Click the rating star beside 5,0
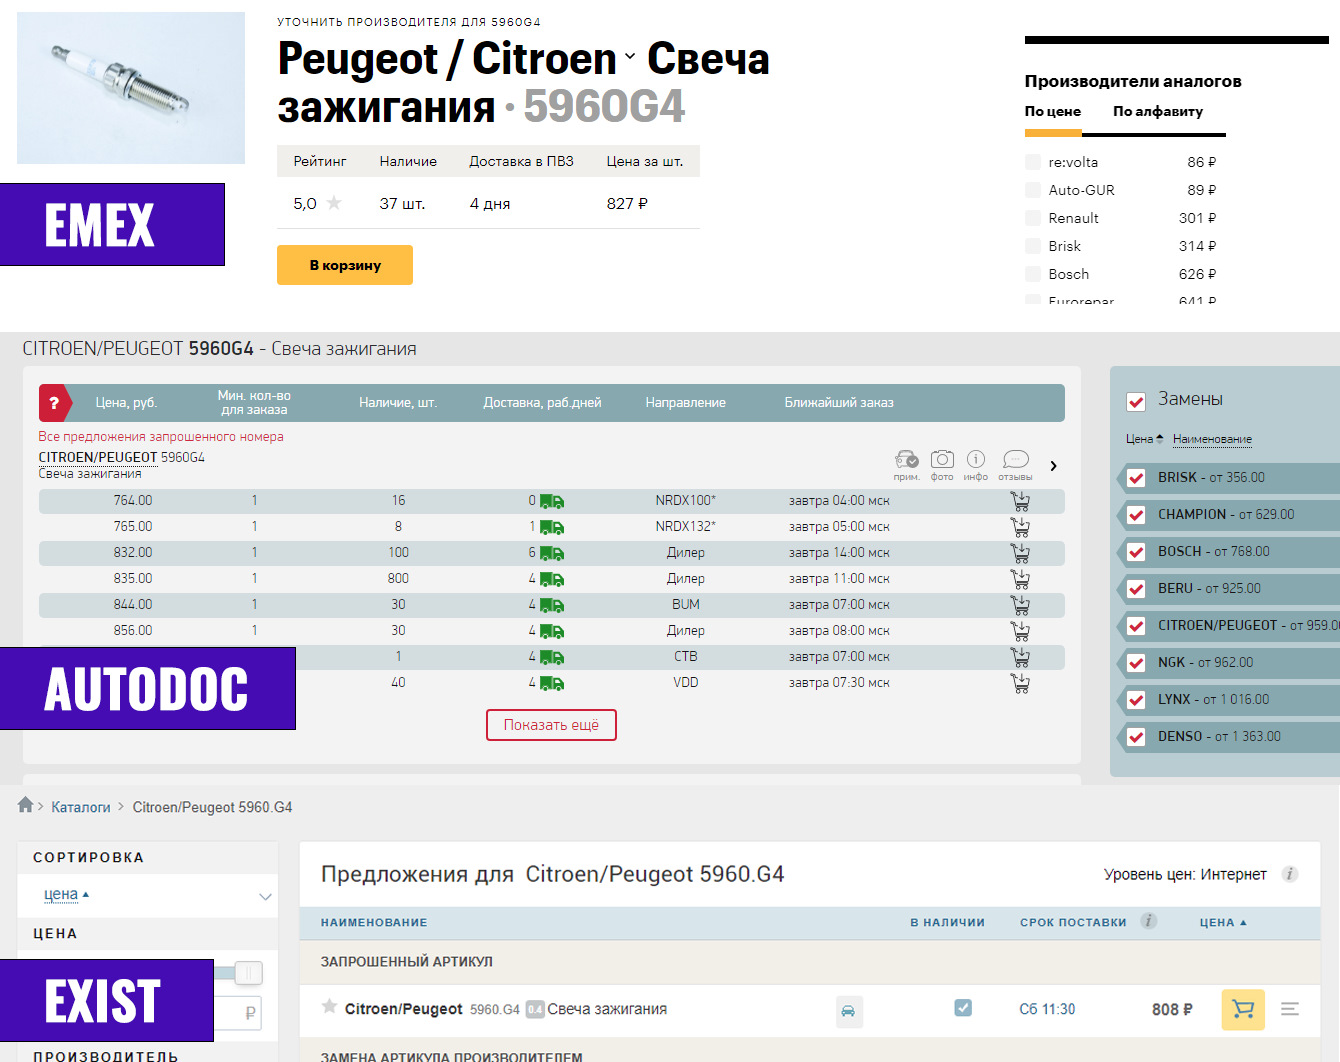Screen dimensions: 1340x1062 coord(334,203)
